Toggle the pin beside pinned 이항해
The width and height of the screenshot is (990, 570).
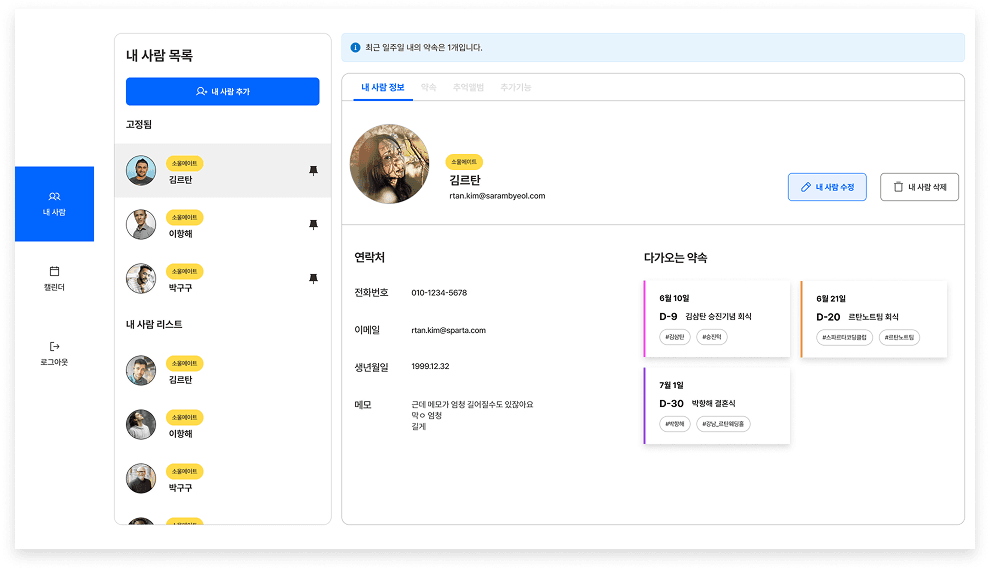coord(313,225)
